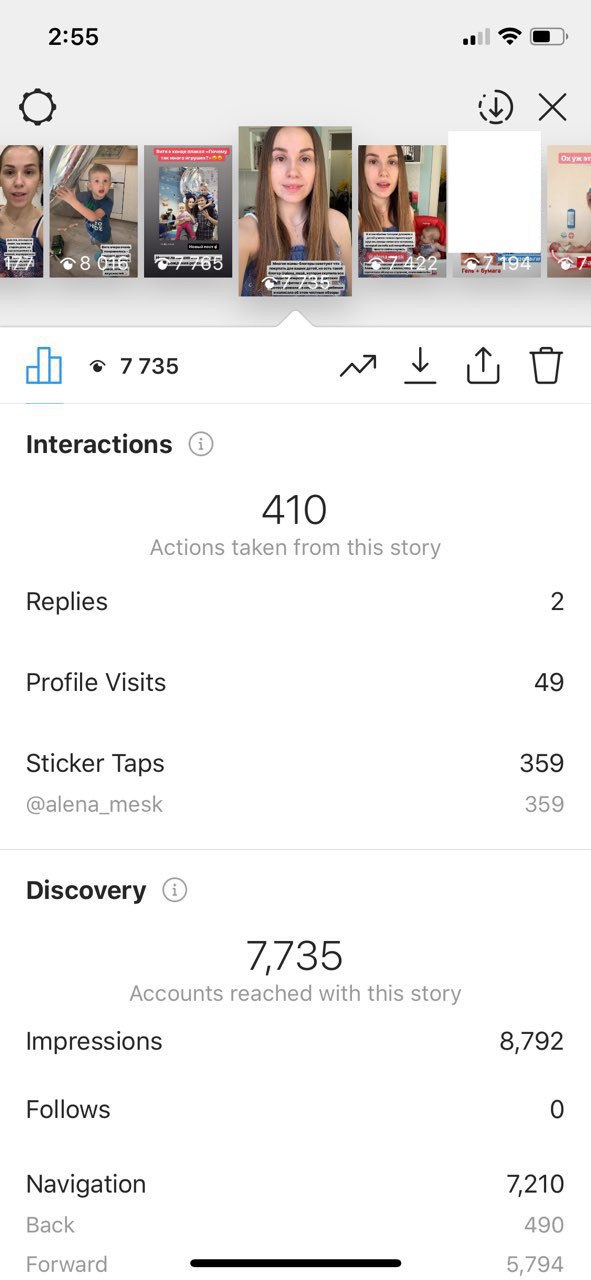Select story thumbnail with 7 422 views

tap(402, 211)
